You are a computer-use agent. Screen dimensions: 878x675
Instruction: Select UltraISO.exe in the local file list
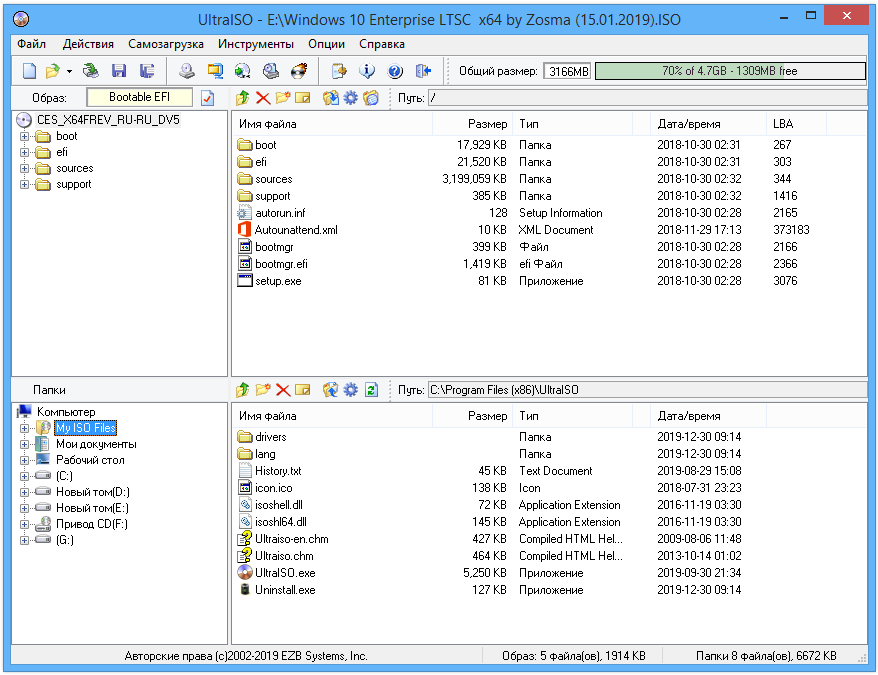point(285,573)
